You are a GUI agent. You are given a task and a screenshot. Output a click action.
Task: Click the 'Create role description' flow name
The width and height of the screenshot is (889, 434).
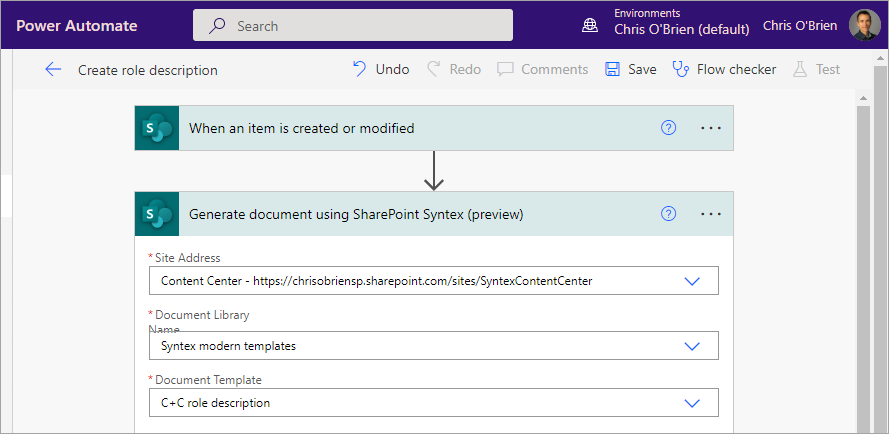point(147,70)
